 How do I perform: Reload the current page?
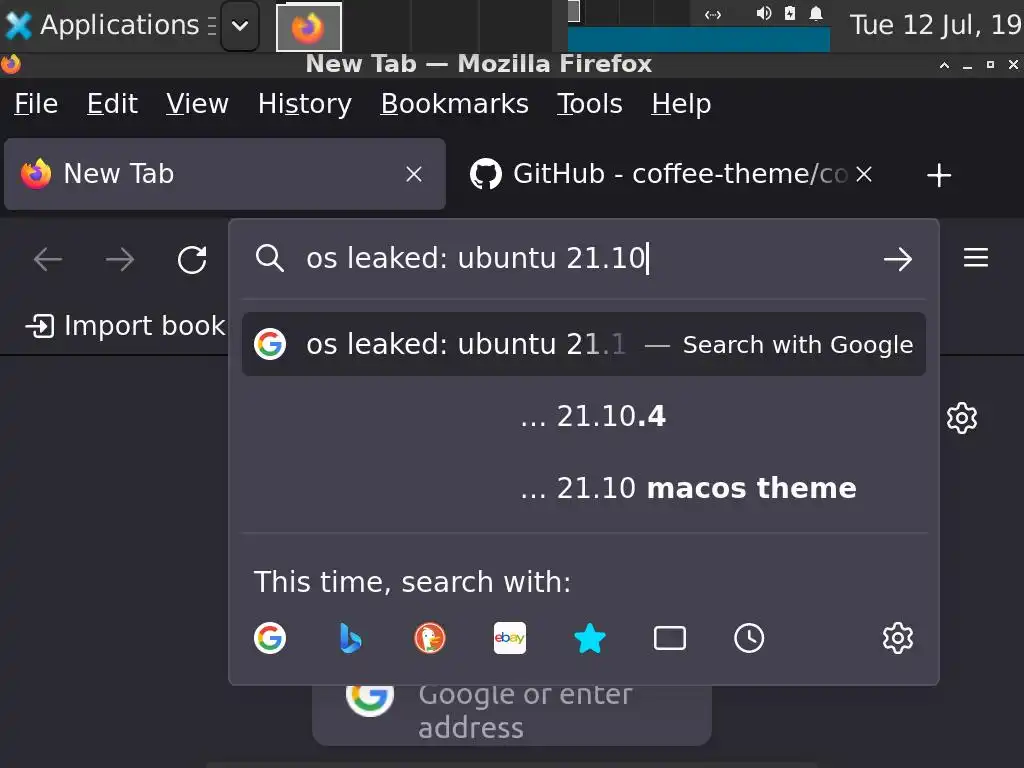coord(192,260)
